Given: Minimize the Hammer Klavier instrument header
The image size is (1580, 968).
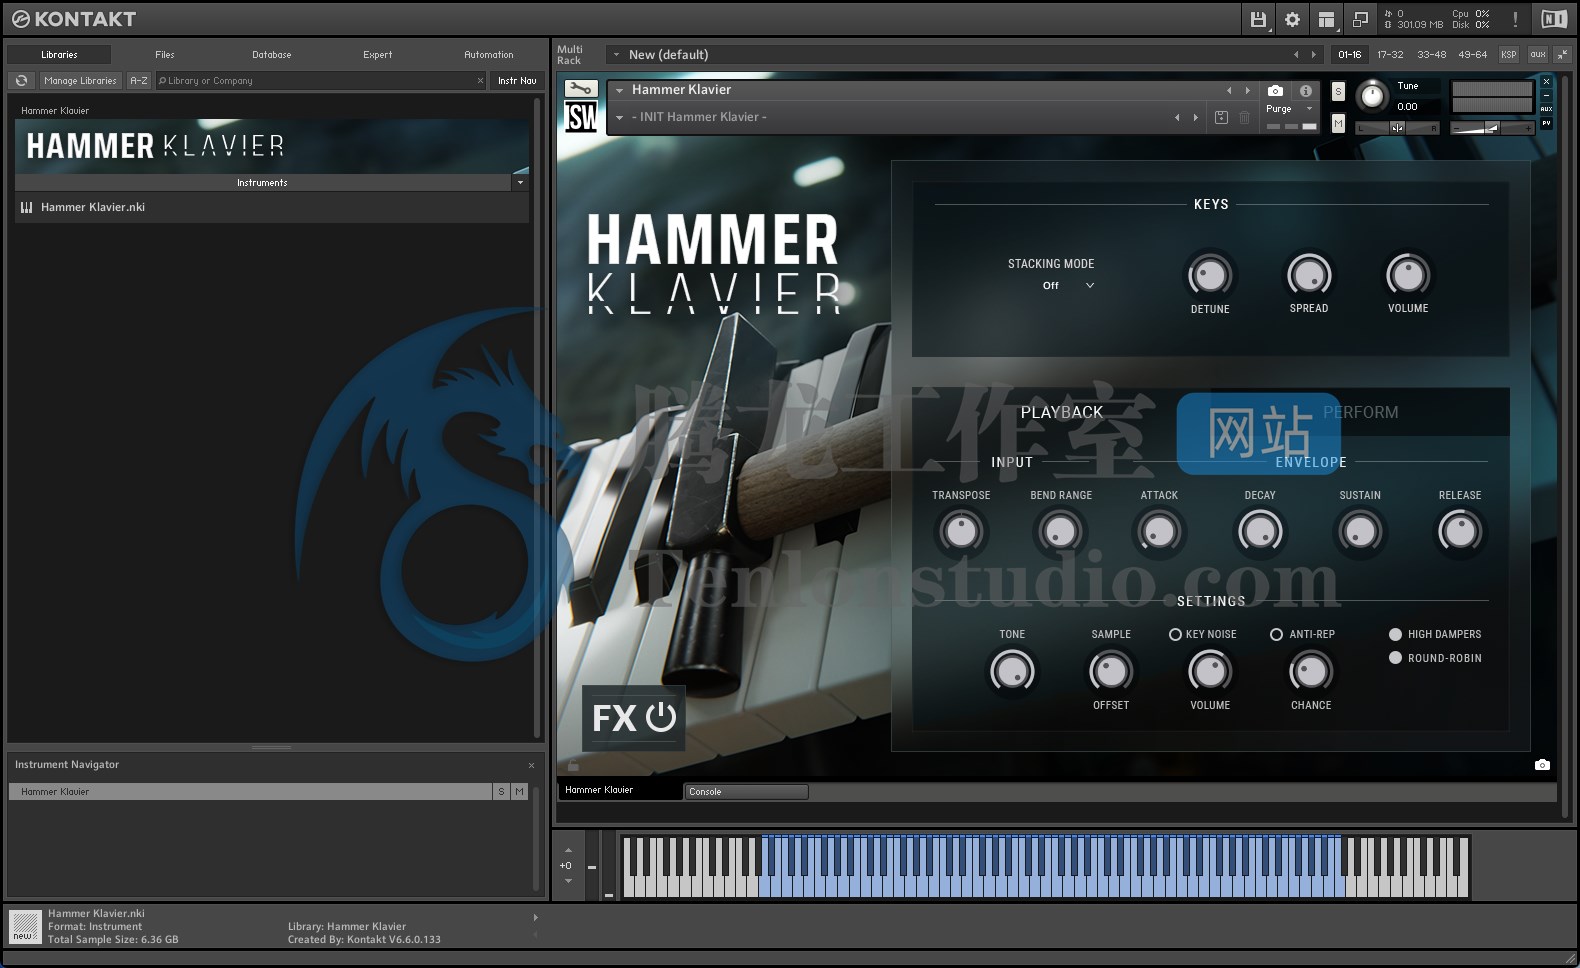Looking at the screenshot, I should click(1546, 95).
